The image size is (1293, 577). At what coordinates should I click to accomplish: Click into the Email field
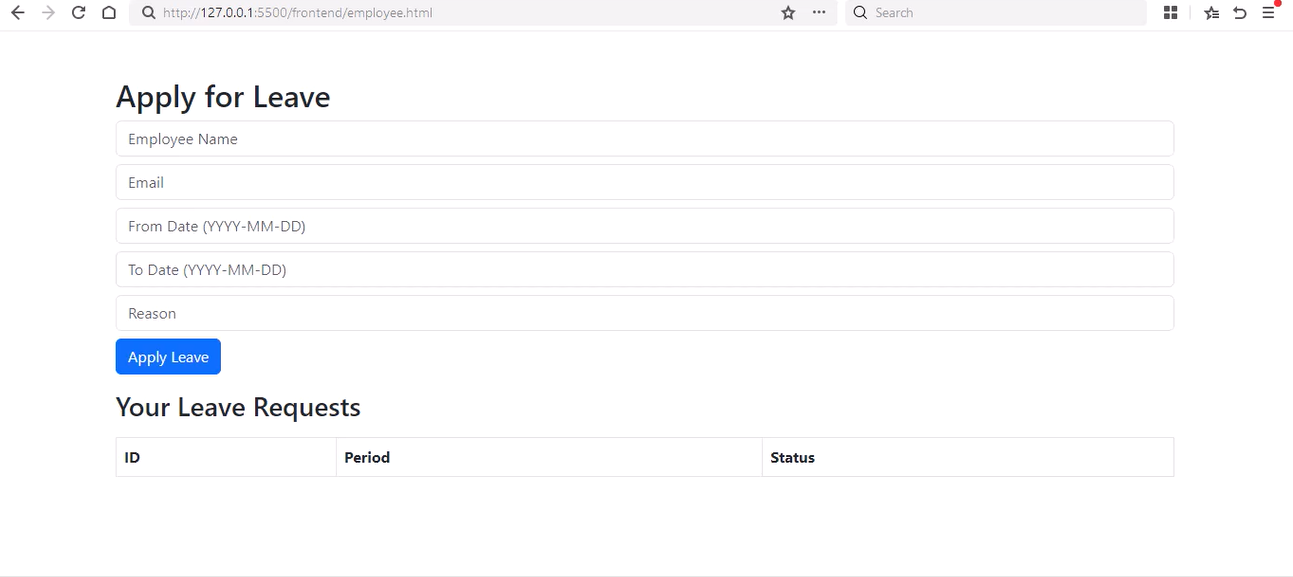[x=644, y=182]
